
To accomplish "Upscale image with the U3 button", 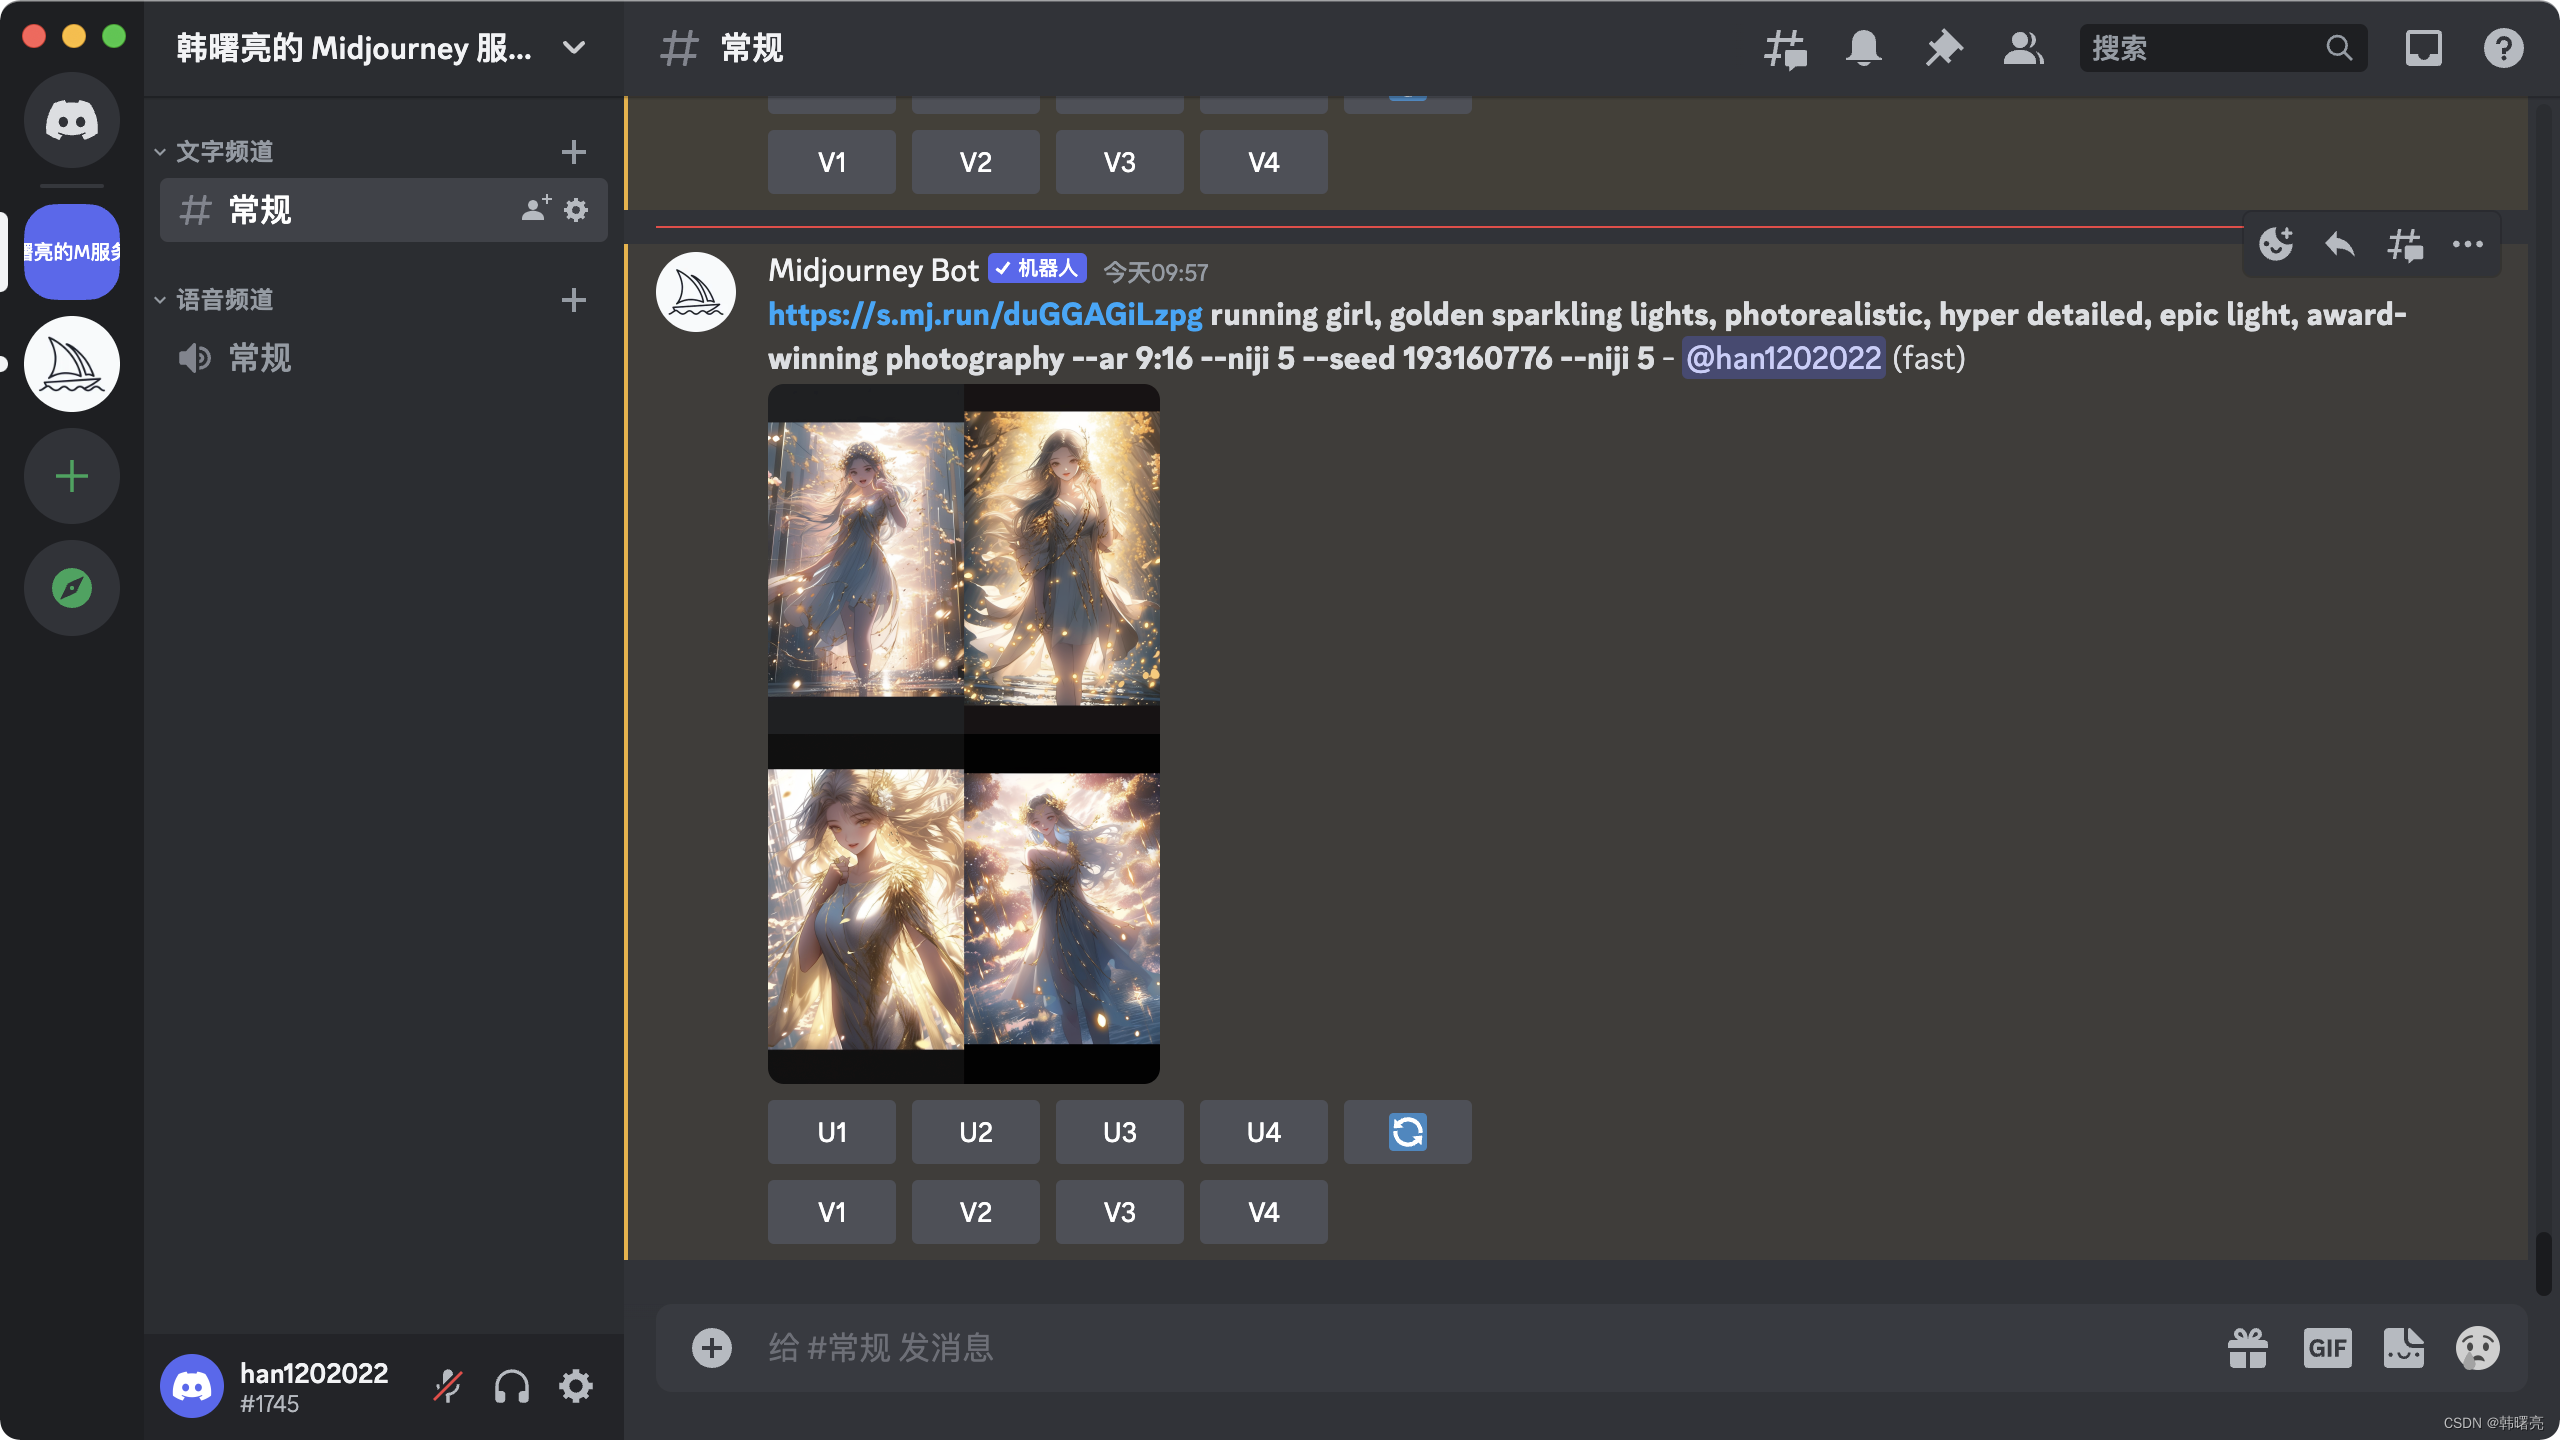I will click(1120, 1132).
